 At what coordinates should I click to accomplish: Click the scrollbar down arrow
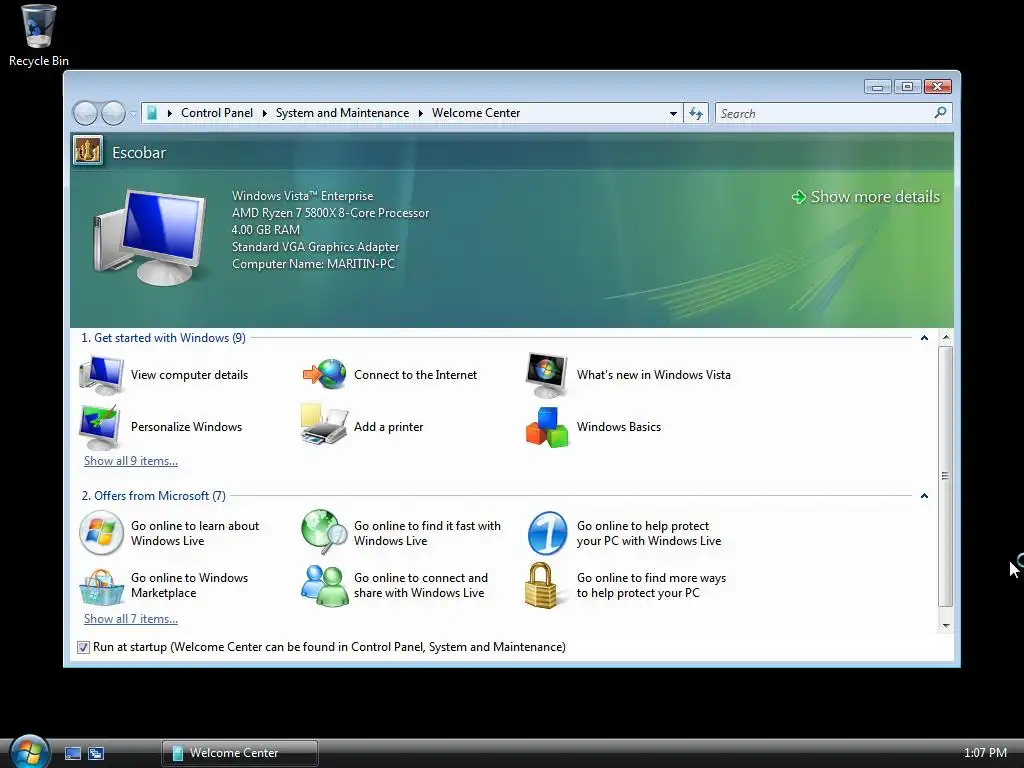pos(945,626)
